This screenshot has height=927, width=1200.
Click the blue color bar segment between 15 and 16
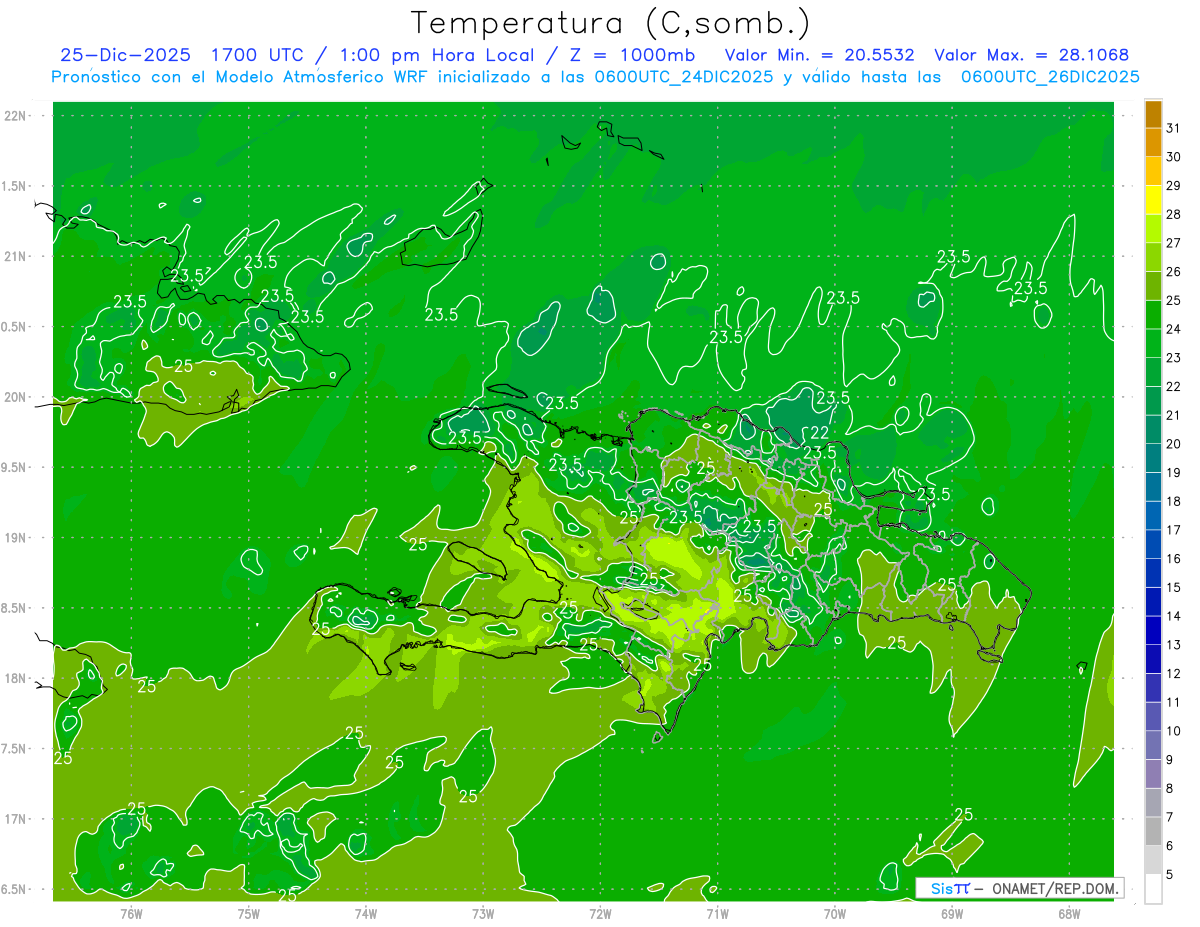coord(1153,573)
